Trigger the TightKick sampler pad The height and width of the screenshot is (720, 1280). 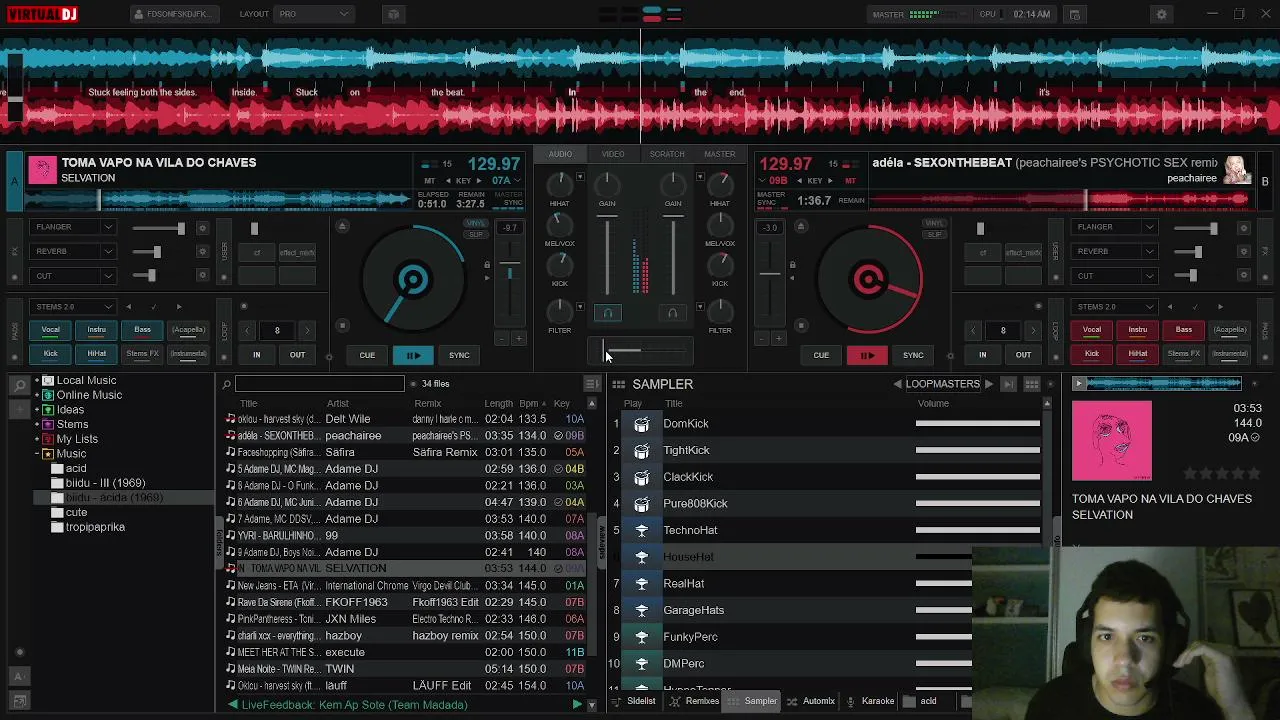click(x=642, y=451)
